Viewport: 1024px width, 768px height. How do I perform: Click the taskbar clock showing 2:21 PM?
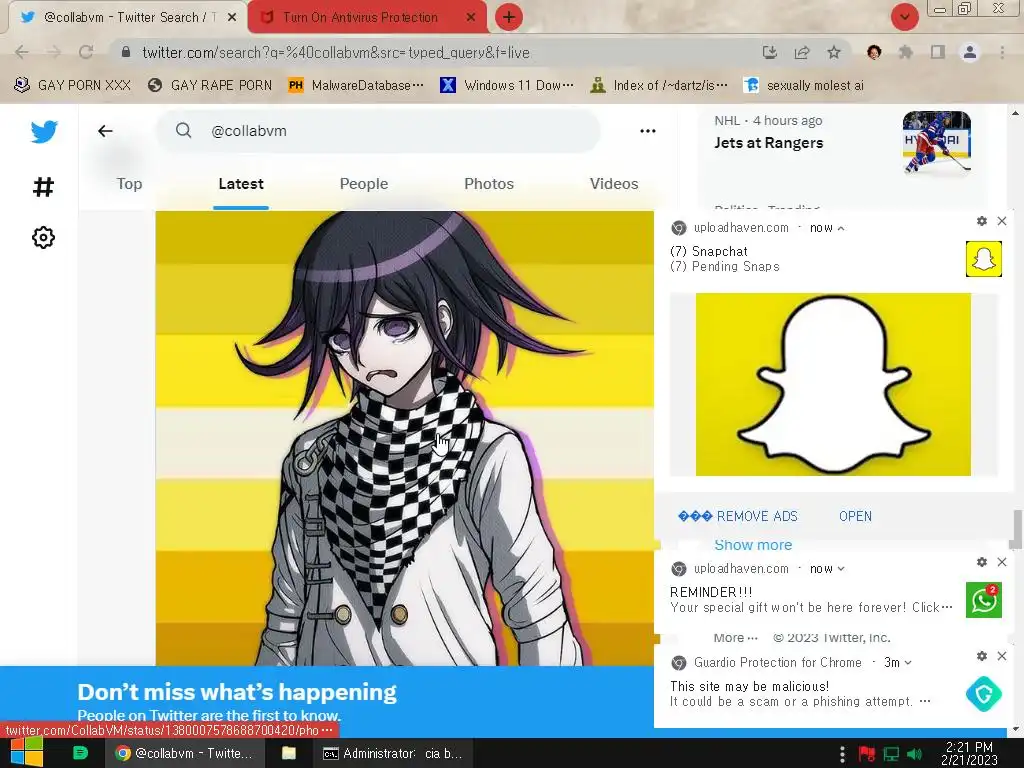[x=969, y=753]
